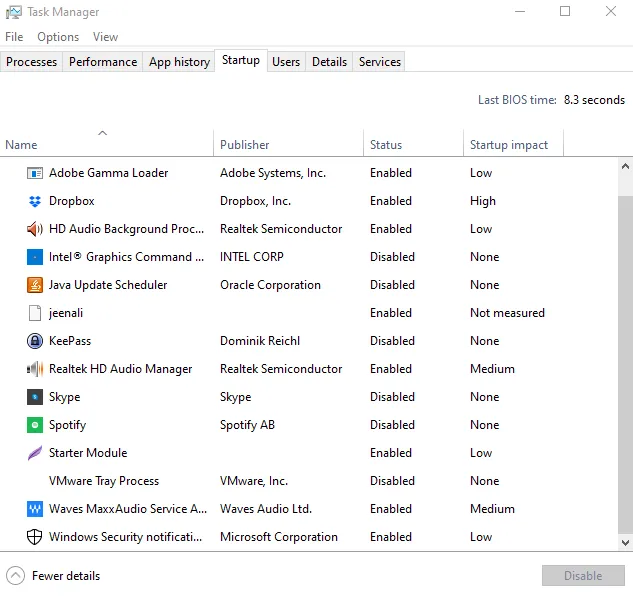Open the Services tab
Image resolution: width=633 pixels, height=597 pixels.
[x=379, y=62]
